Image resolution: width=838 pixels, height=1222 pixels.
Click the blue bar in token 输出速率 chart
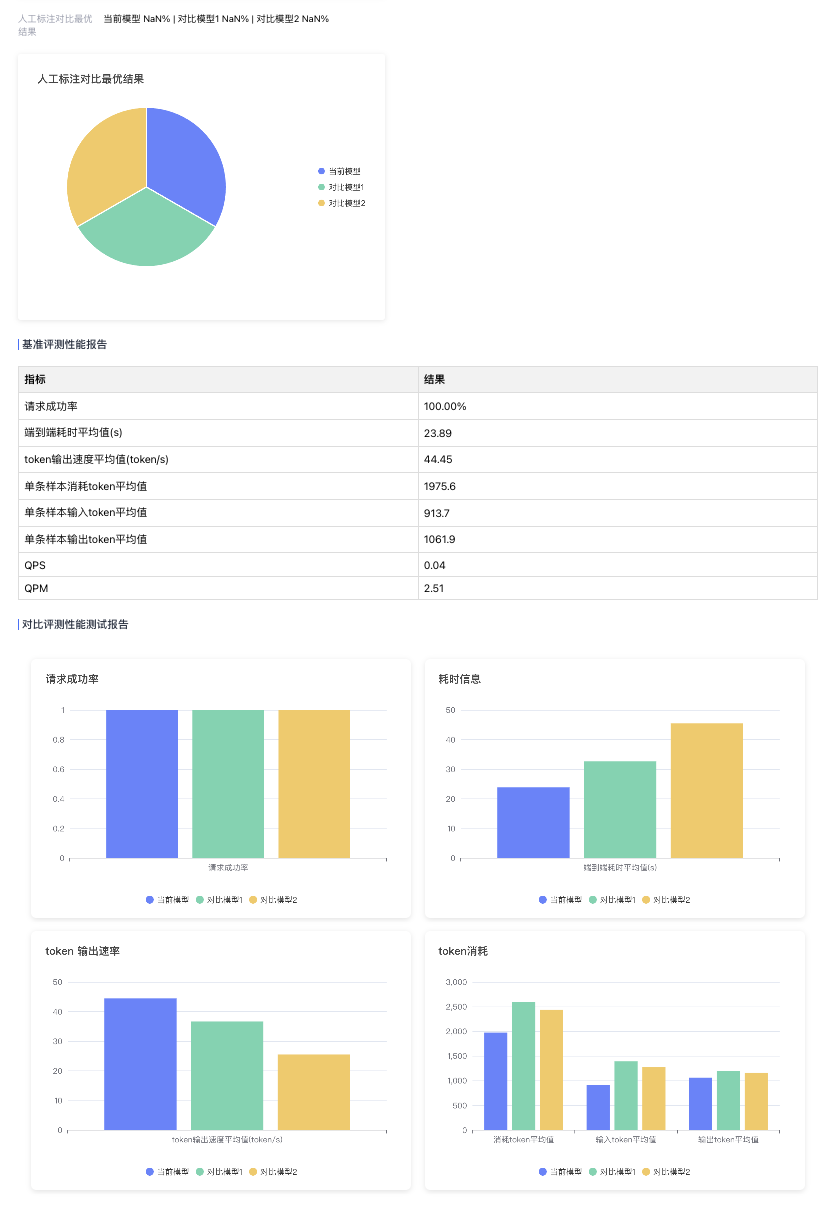coord(140,1064)
